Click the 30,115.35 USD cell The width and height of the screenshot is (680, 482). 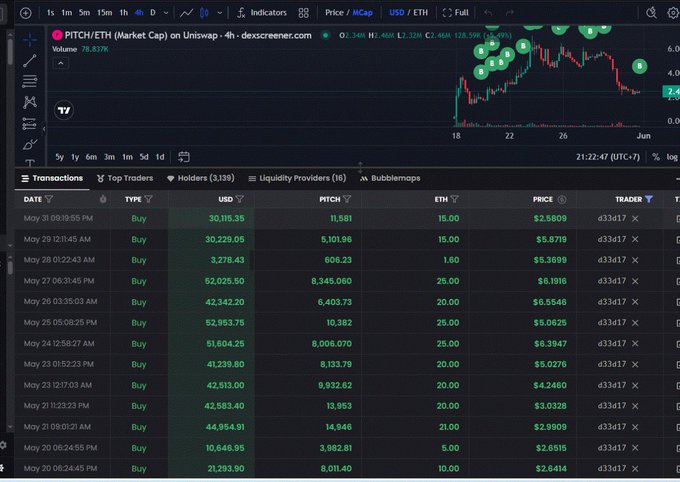coord(226,219)
